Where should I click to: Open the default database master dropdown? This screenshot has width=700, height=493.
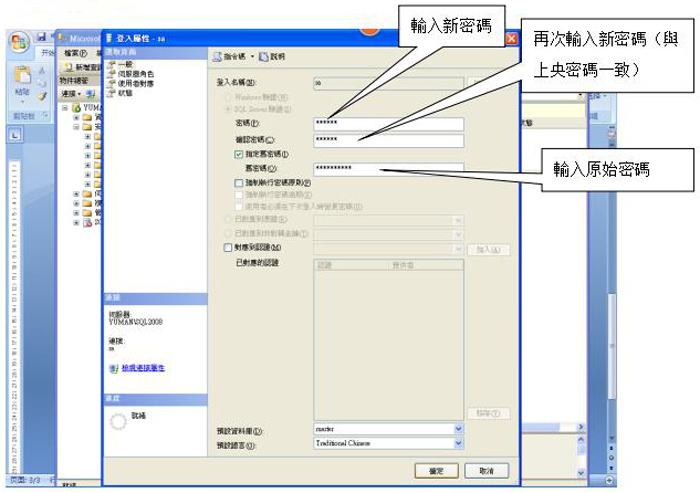click(459, 429)
